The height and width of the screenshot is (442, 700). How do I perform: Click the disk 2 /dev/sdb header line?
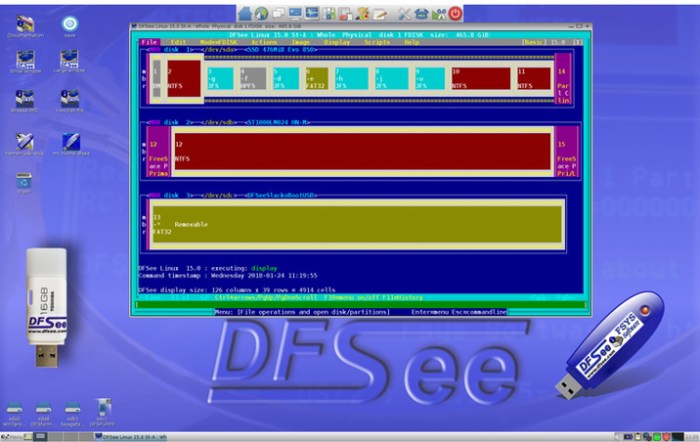[228, 122]
